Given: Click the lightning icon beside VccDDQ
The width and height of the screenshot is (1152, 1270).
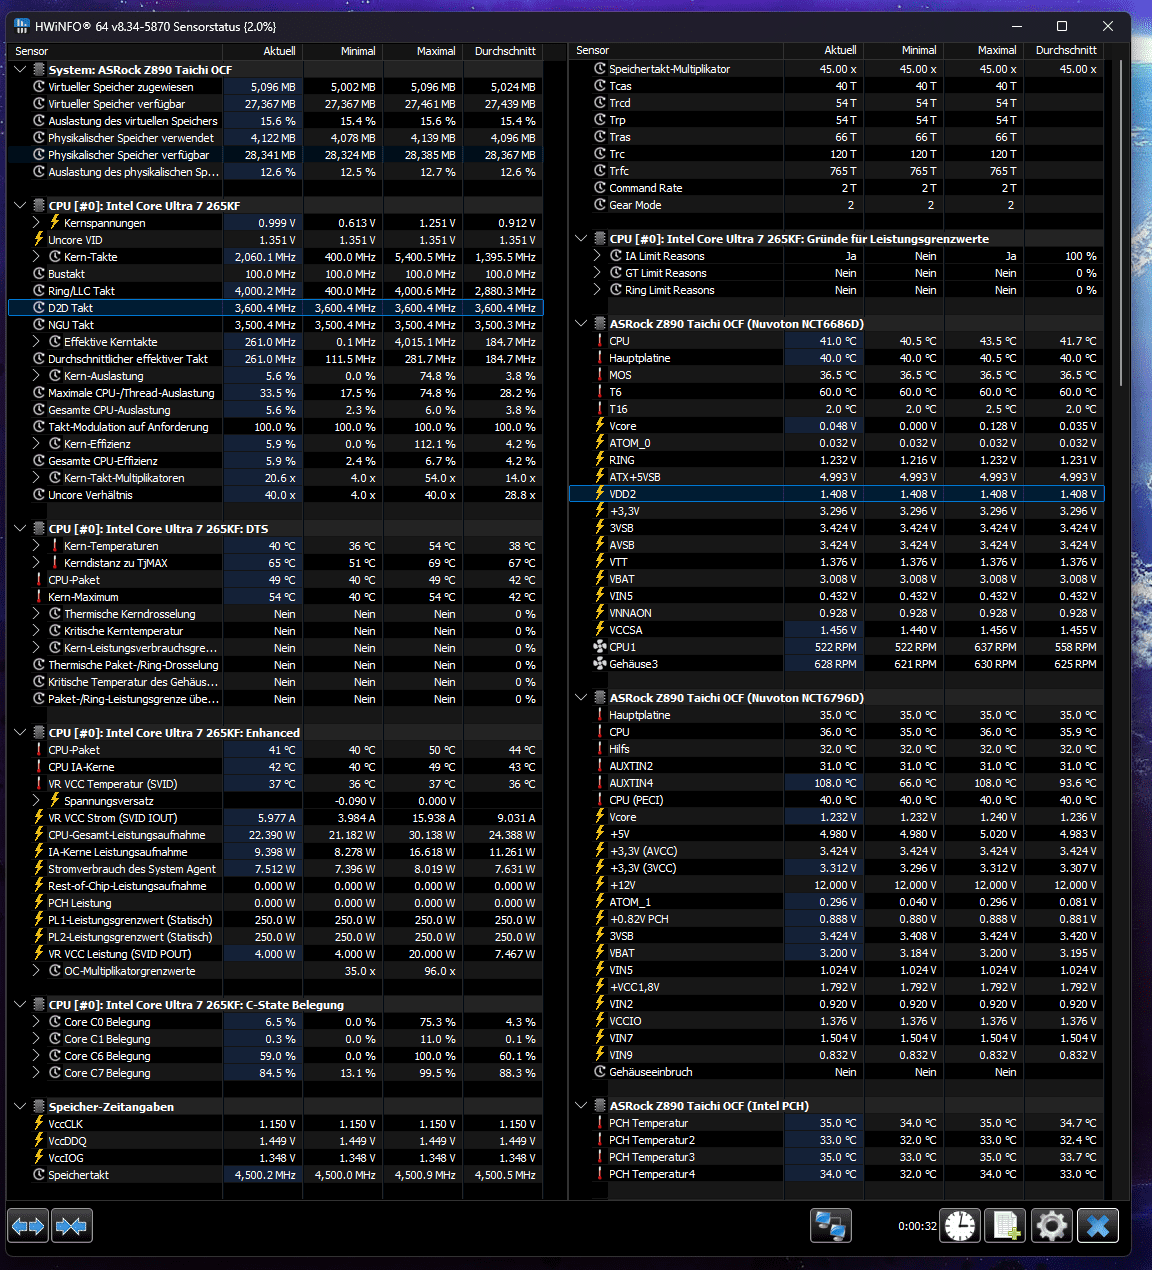Looking at the screenshot, I should [x=39, y=1141].
